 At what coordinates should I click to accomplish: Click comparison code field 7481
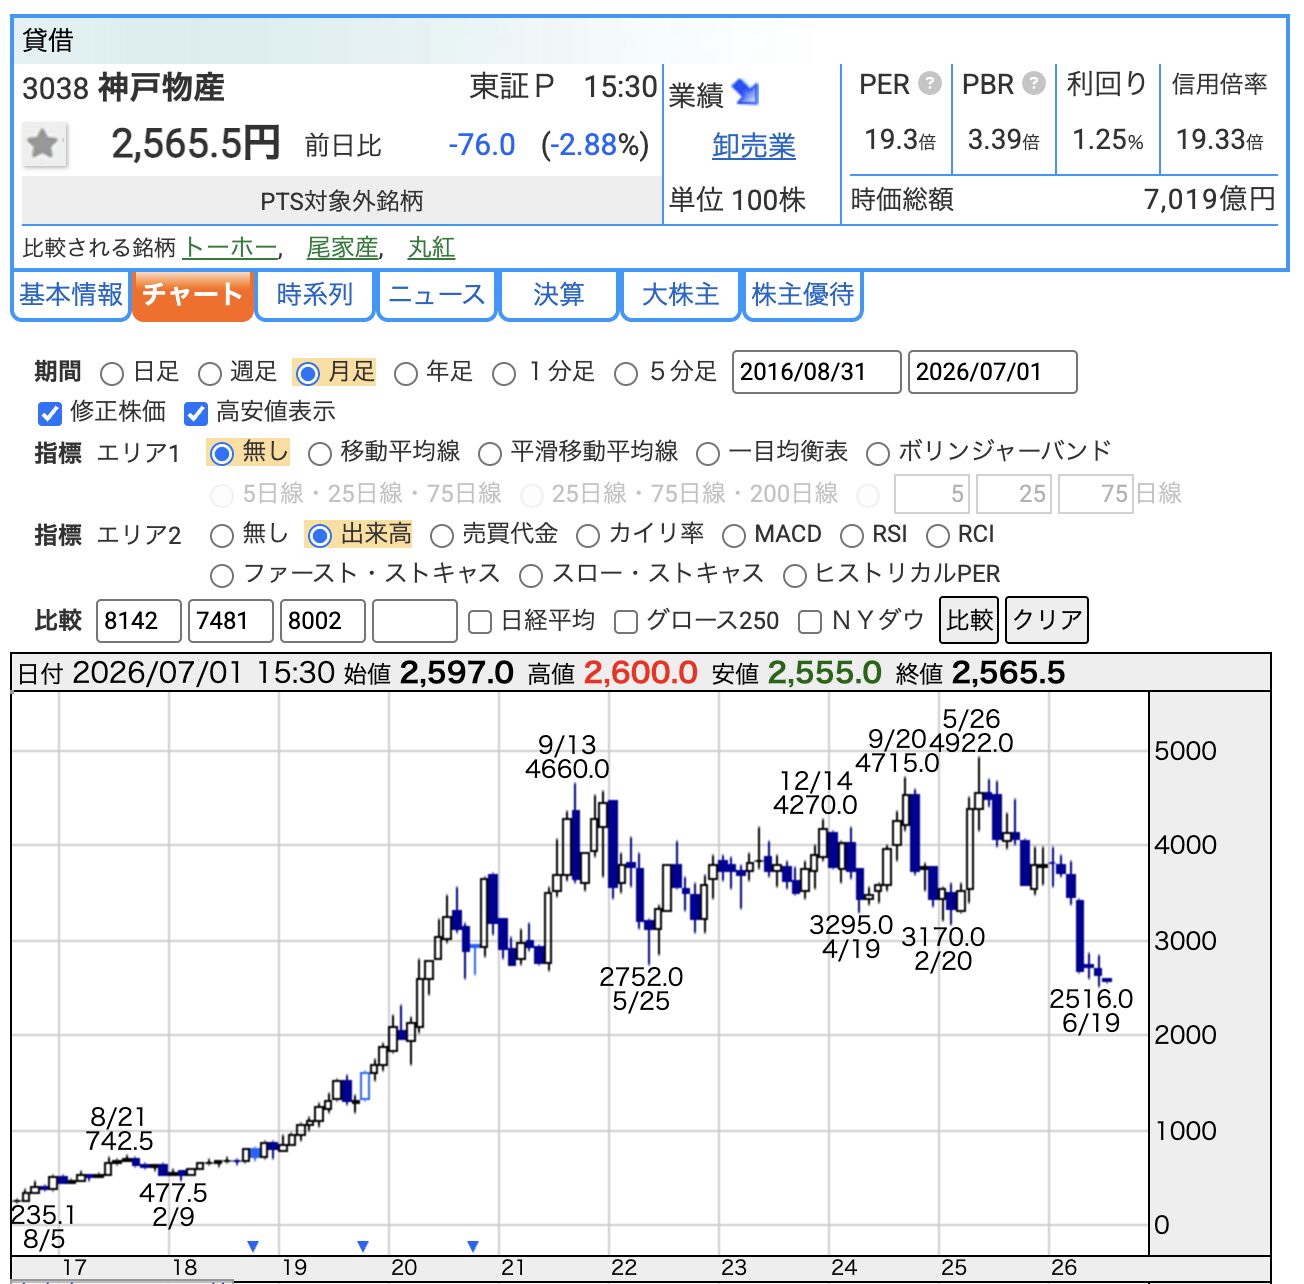(x=231, y=621)
